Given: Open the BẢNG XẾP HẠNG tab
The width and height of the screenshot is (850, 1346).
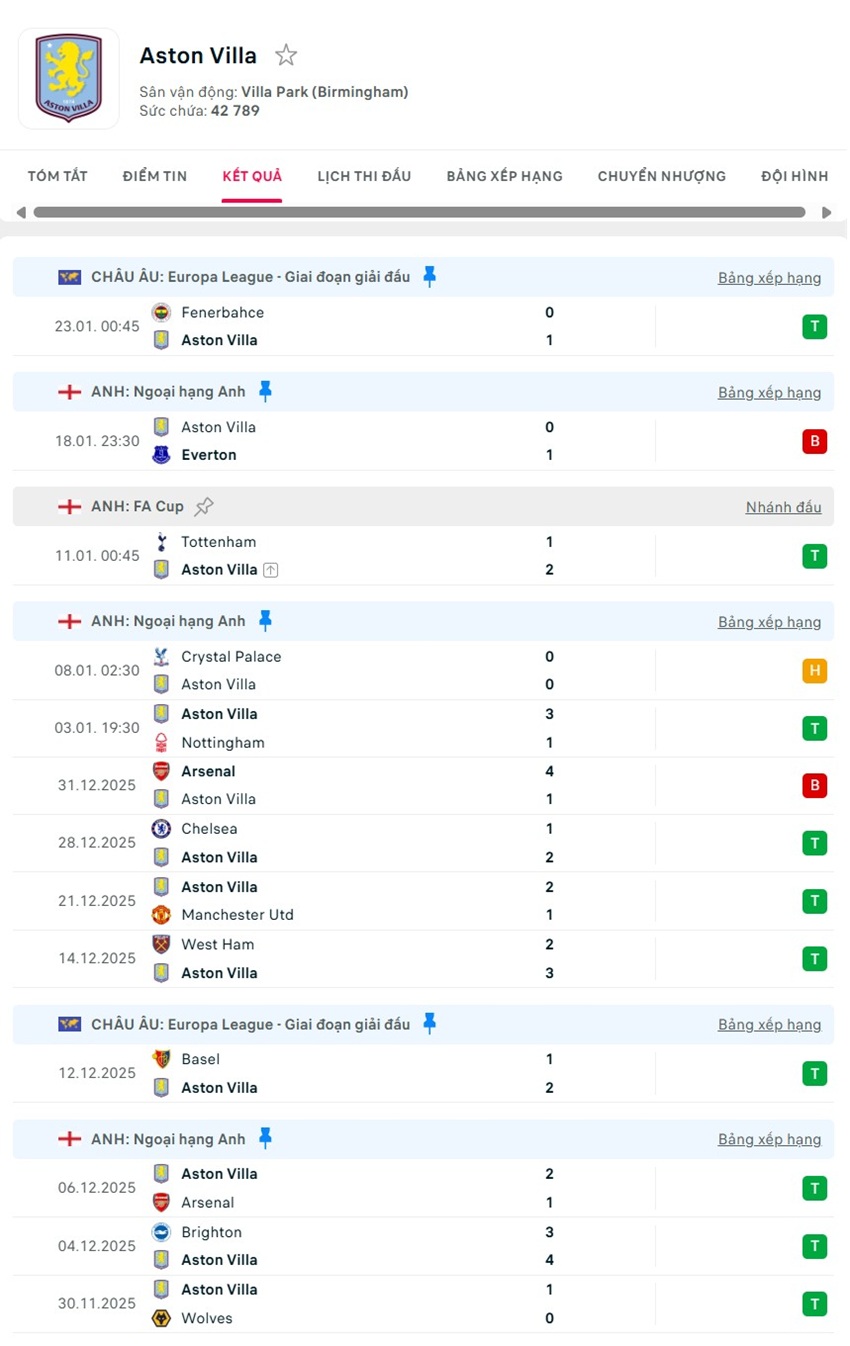Looking at the screenshot, I should pos(504,176).
